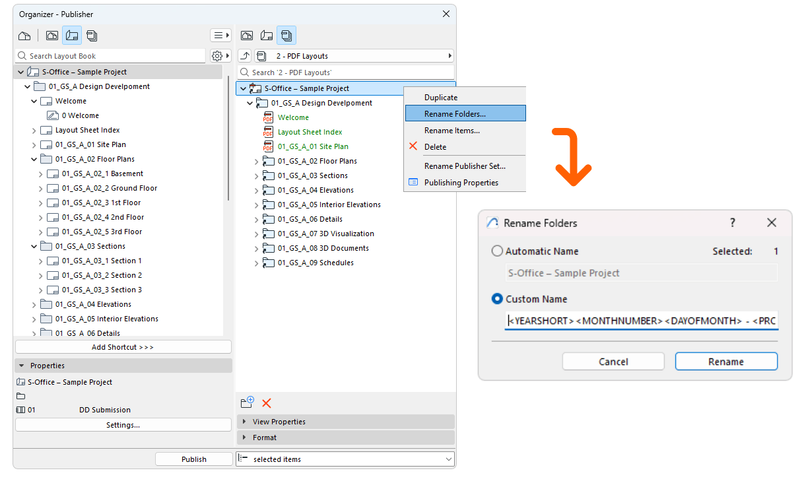Open layout Settings... button
The image size is (800, 477).
(123, 425)
